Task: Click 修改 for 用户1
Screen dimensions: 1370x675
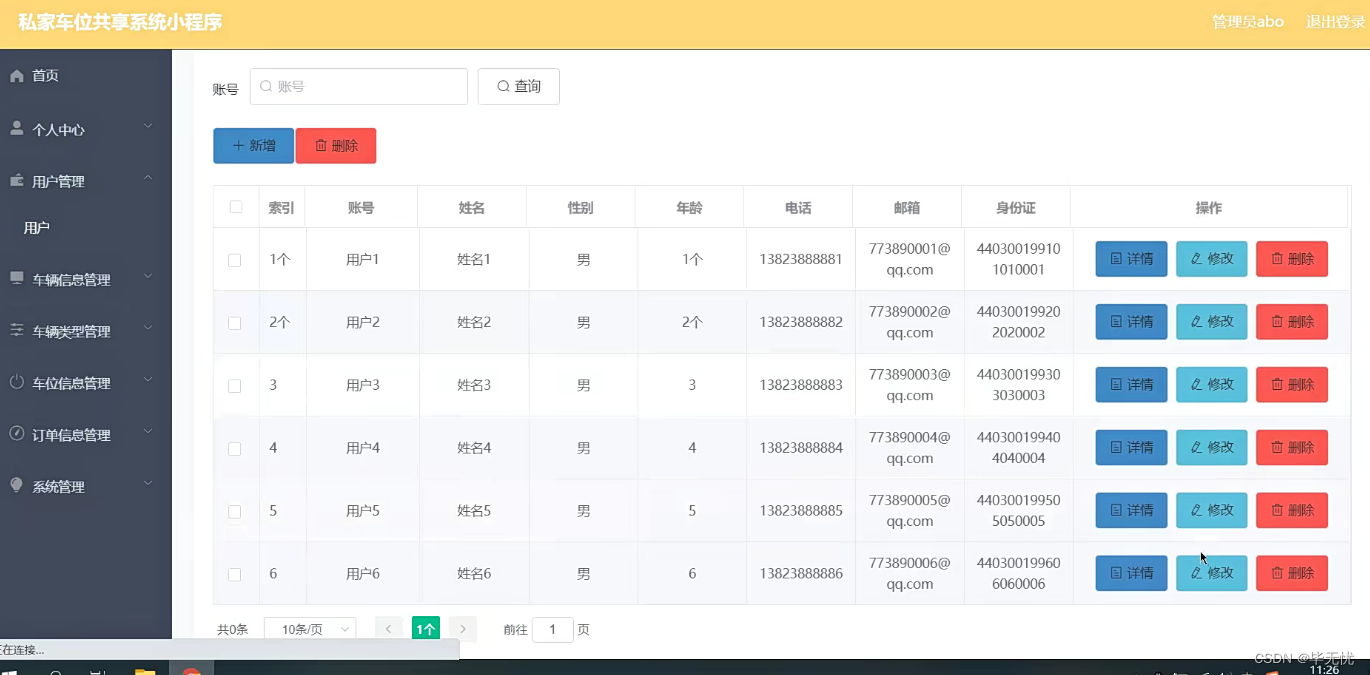Action: tap(1211, 259)
